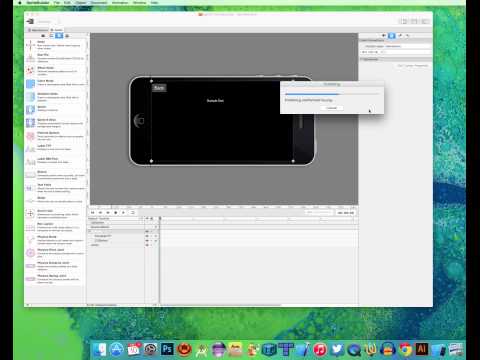This screenshot has height=360, width=480.
Task: Switch to highlighted node library tab
Action: [59, 36]
